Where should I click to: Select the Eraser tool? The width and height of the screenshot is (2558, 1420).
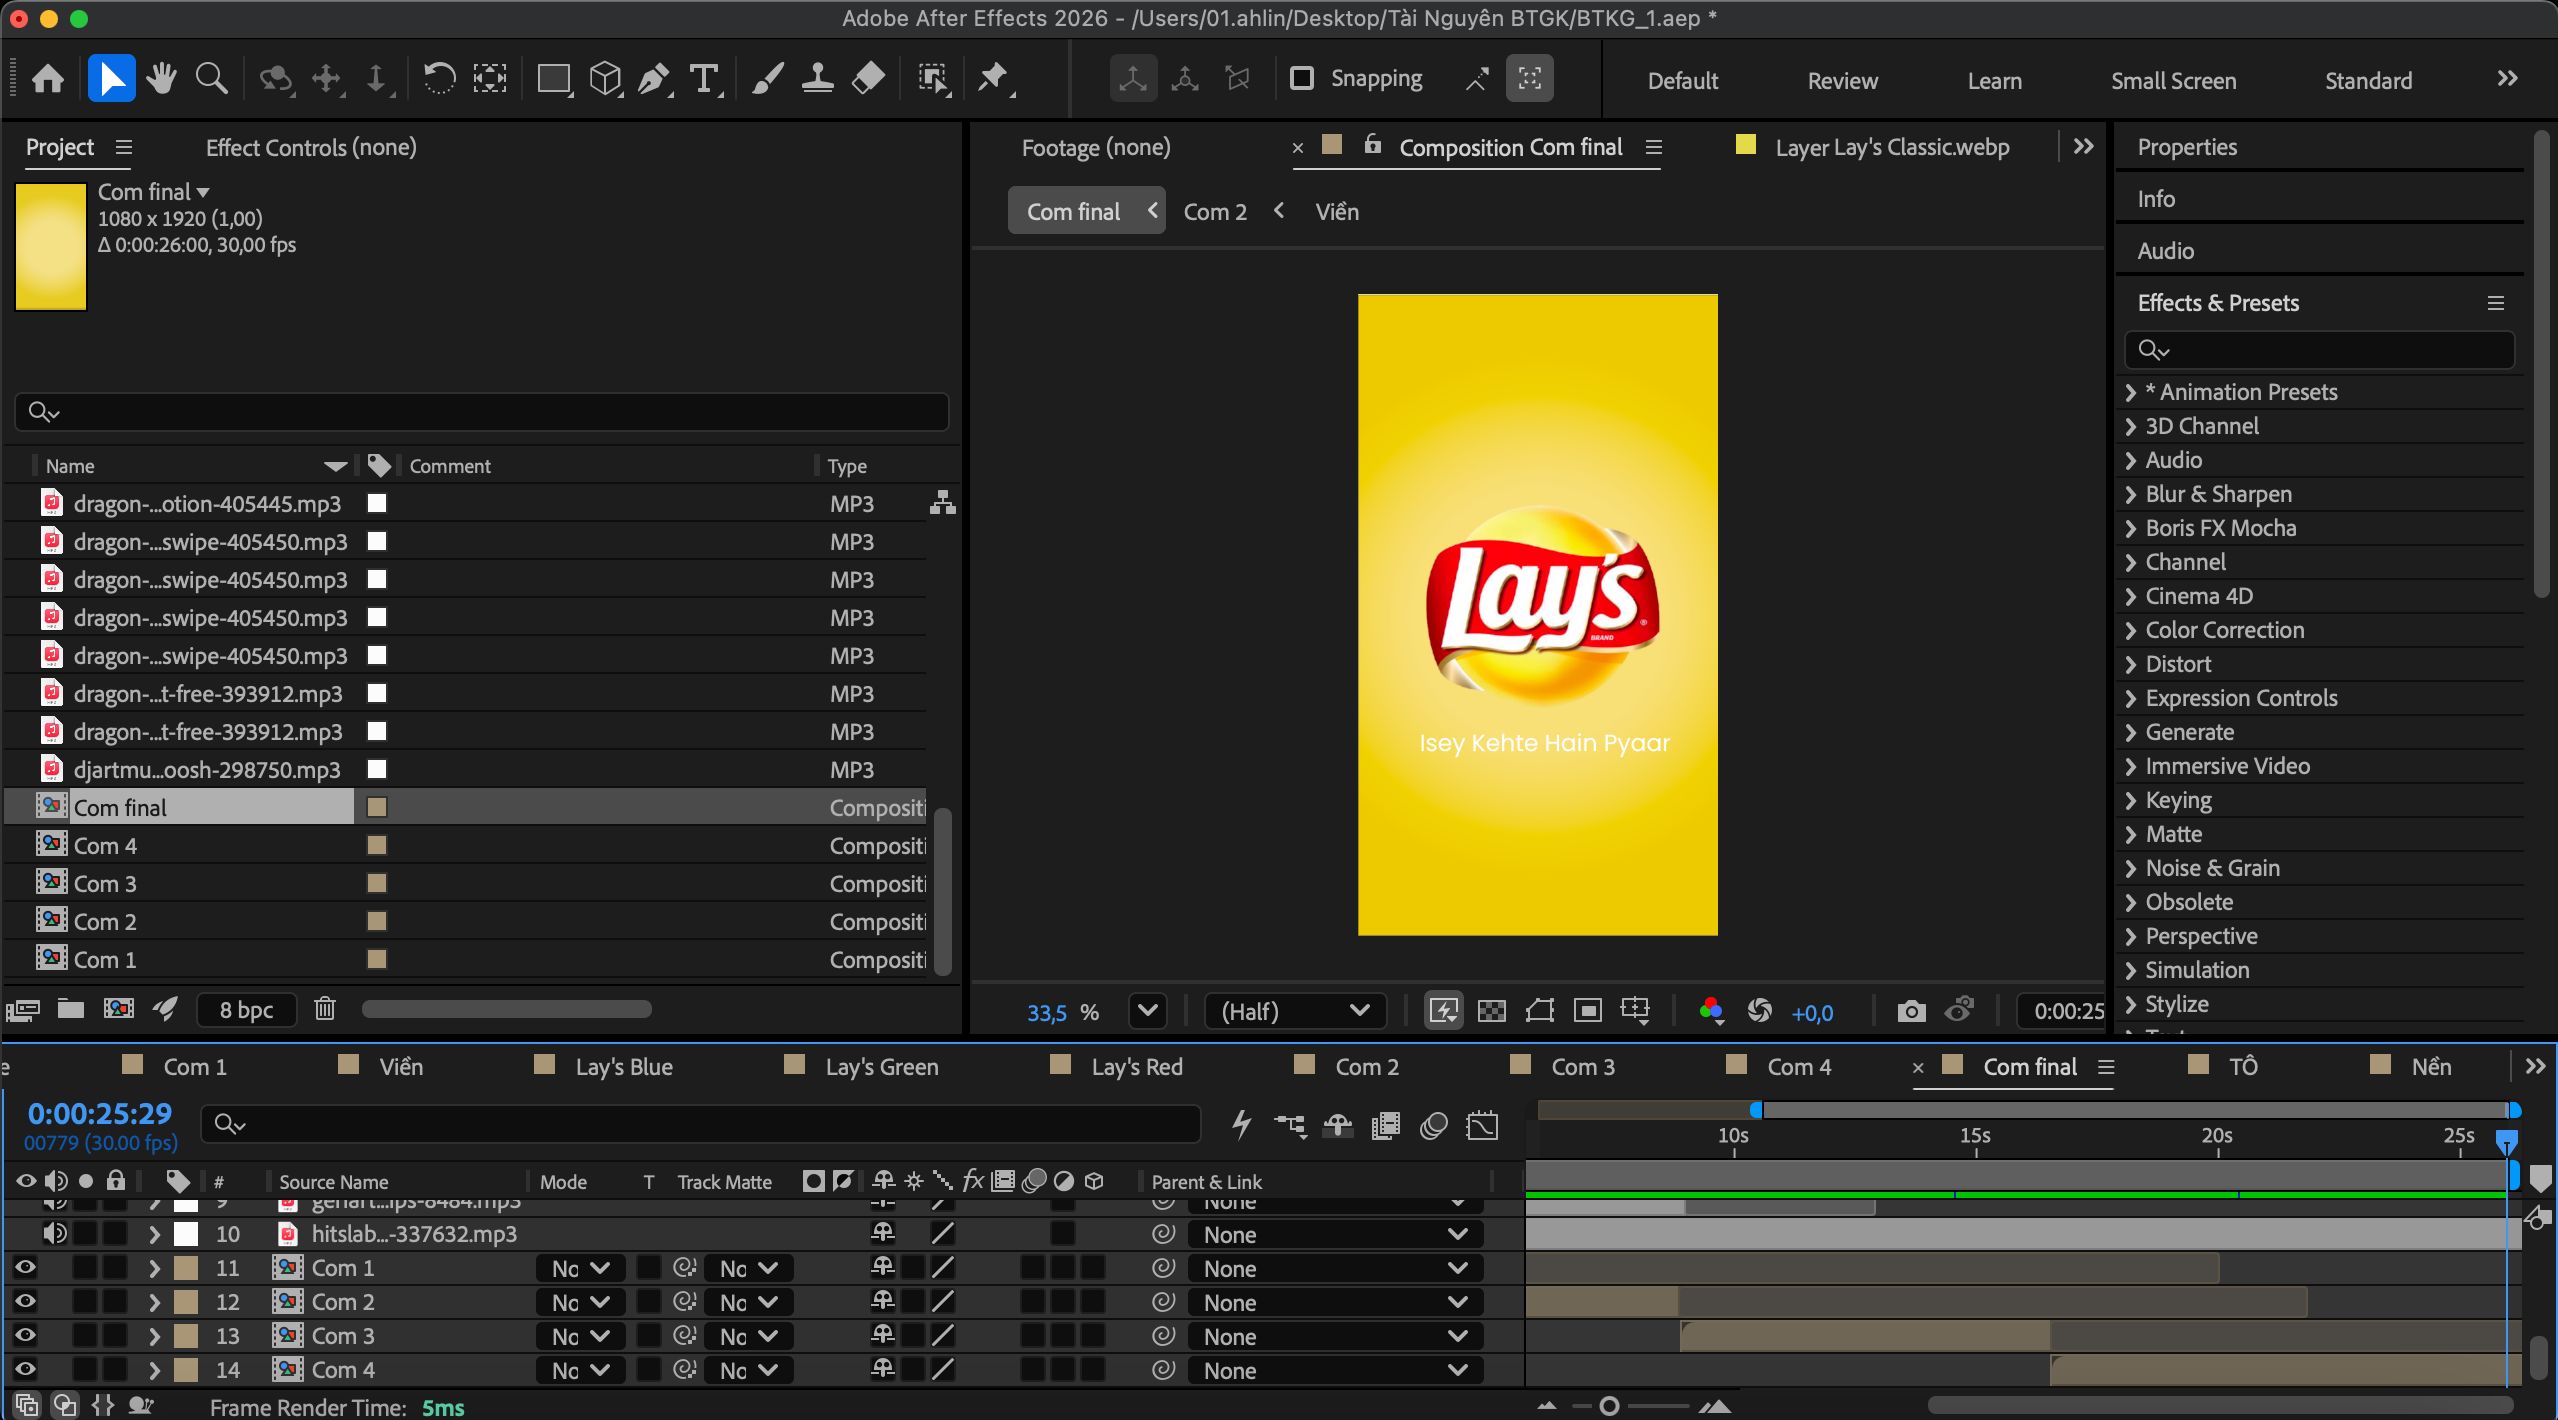(868, 78)
